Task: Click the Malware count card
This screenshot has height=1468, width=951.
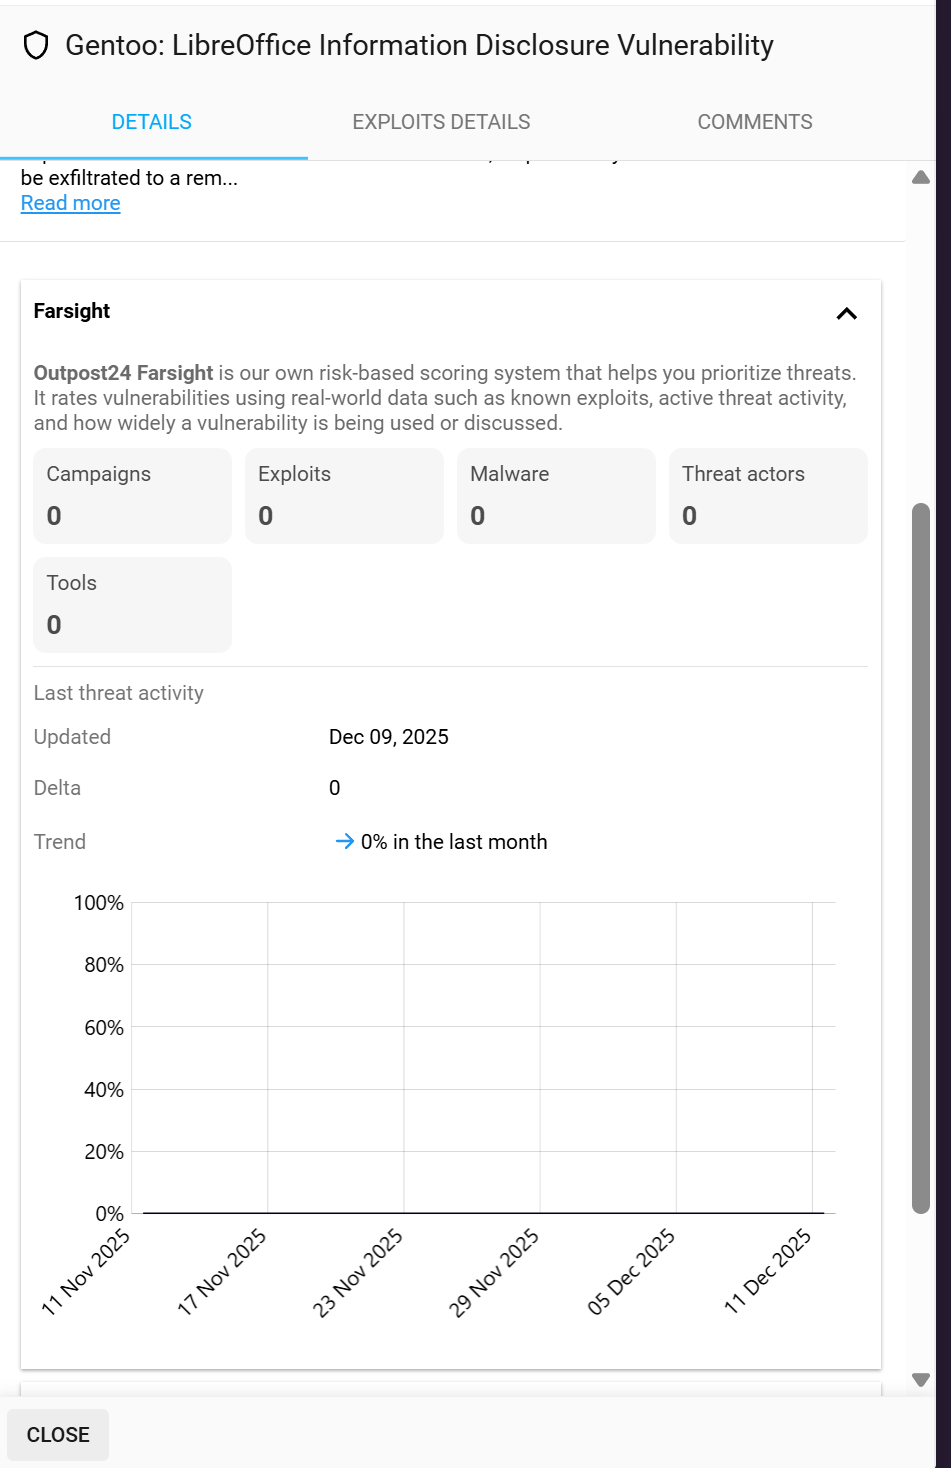Action: coord(556,496)
